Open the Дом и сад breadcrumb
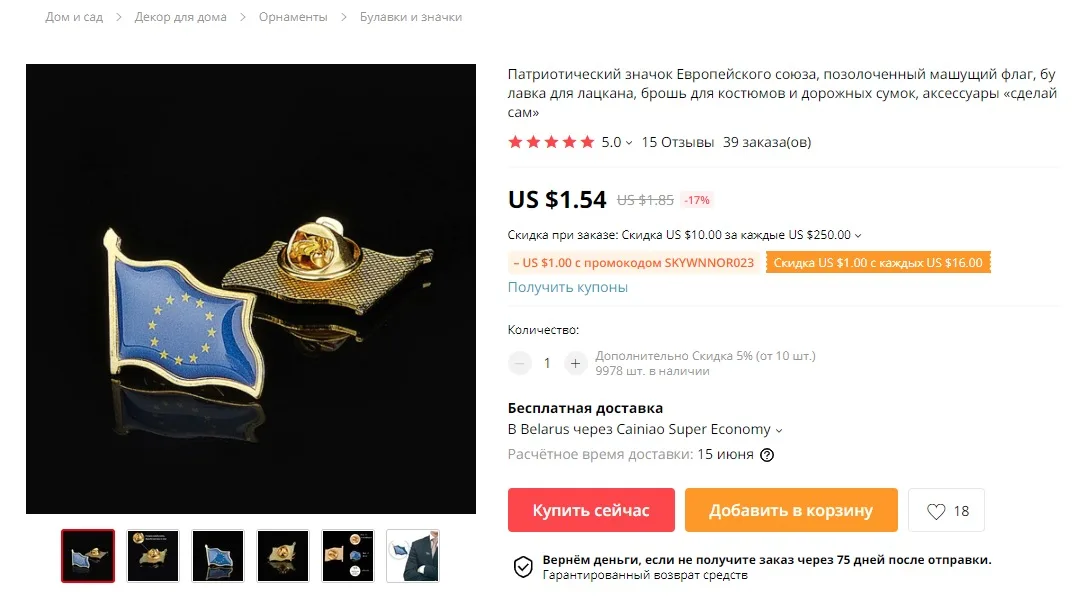Viewport: 1081px width, 598px height. pyautogui.click(x=74, y=17)
